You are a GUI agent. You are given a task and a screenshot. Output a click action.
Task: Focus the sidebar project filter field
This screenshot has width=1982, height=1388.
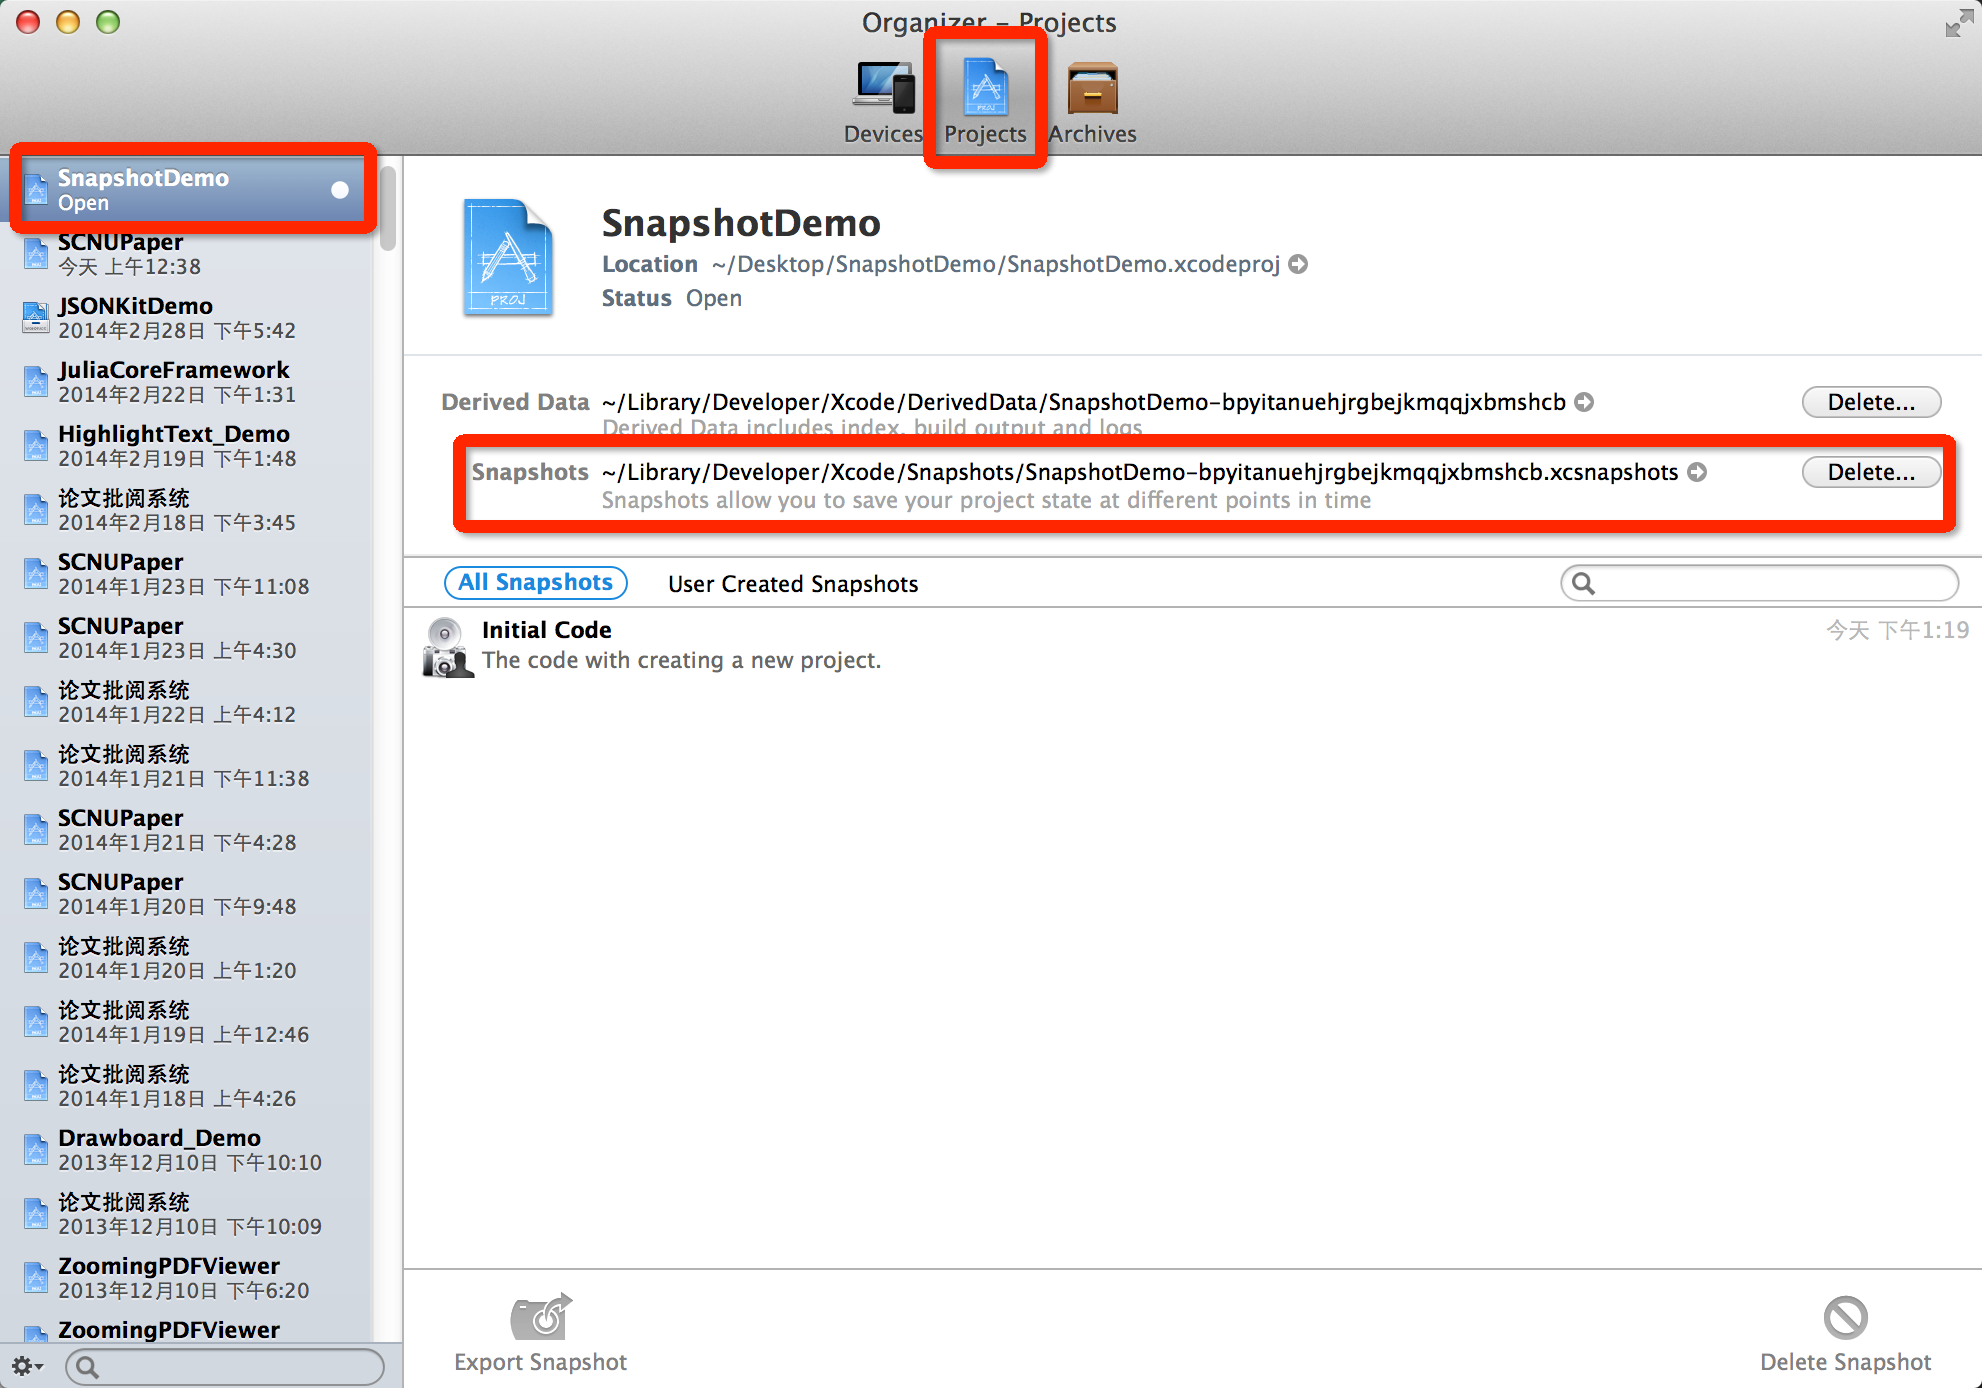pos(225,1367)
